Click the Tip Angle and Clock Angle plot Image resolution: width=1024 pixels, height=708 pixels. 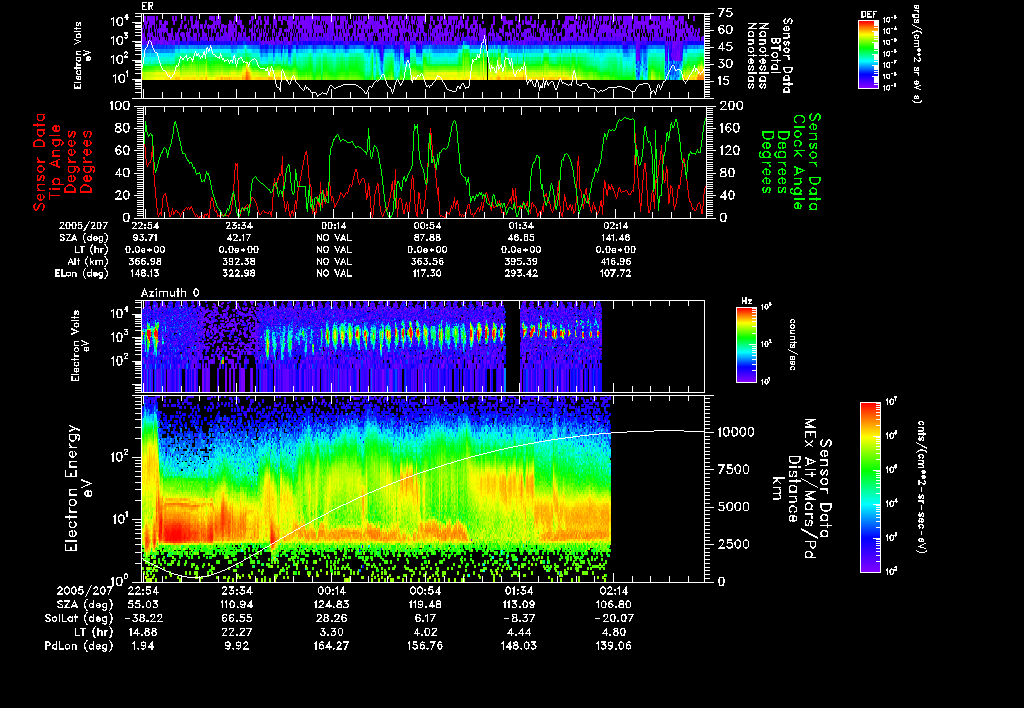pos(424,161)
